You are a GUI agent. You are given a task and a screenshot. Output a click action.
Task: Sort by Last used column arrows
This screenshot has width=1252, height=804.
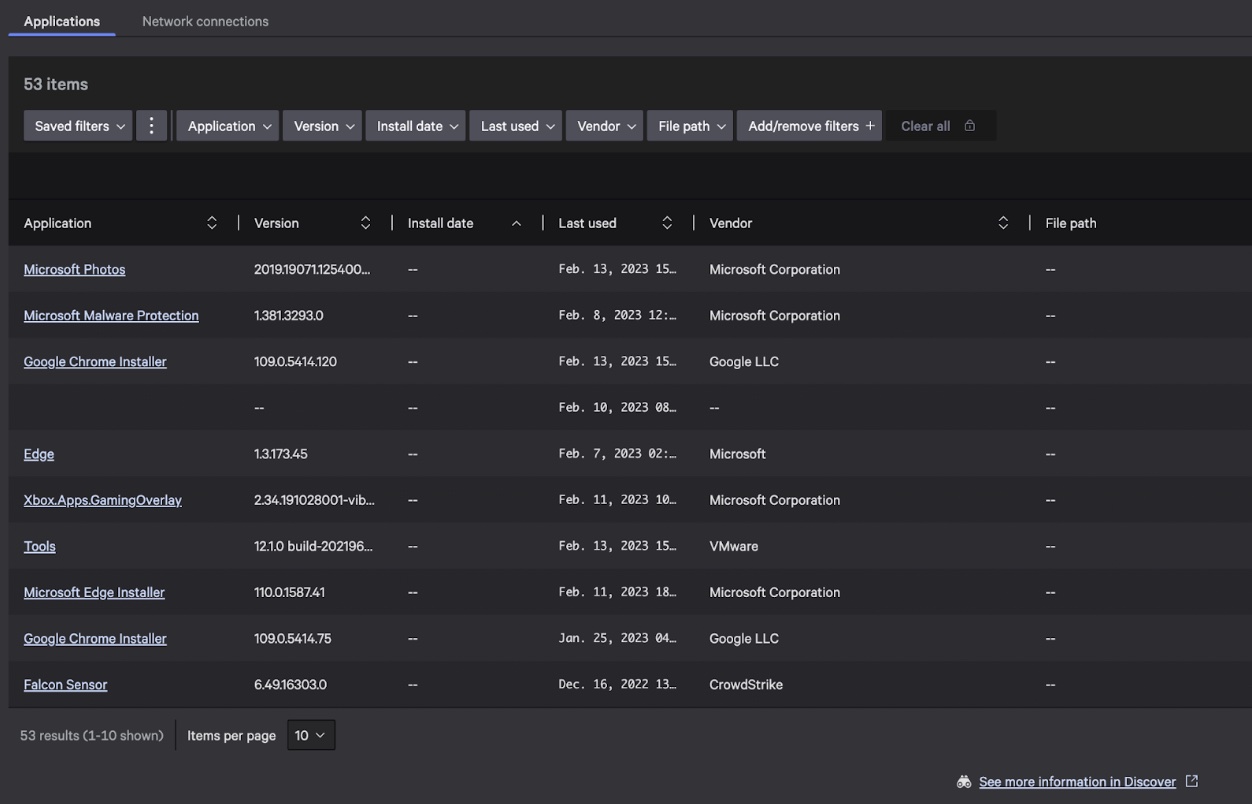[x=667, y=223]
